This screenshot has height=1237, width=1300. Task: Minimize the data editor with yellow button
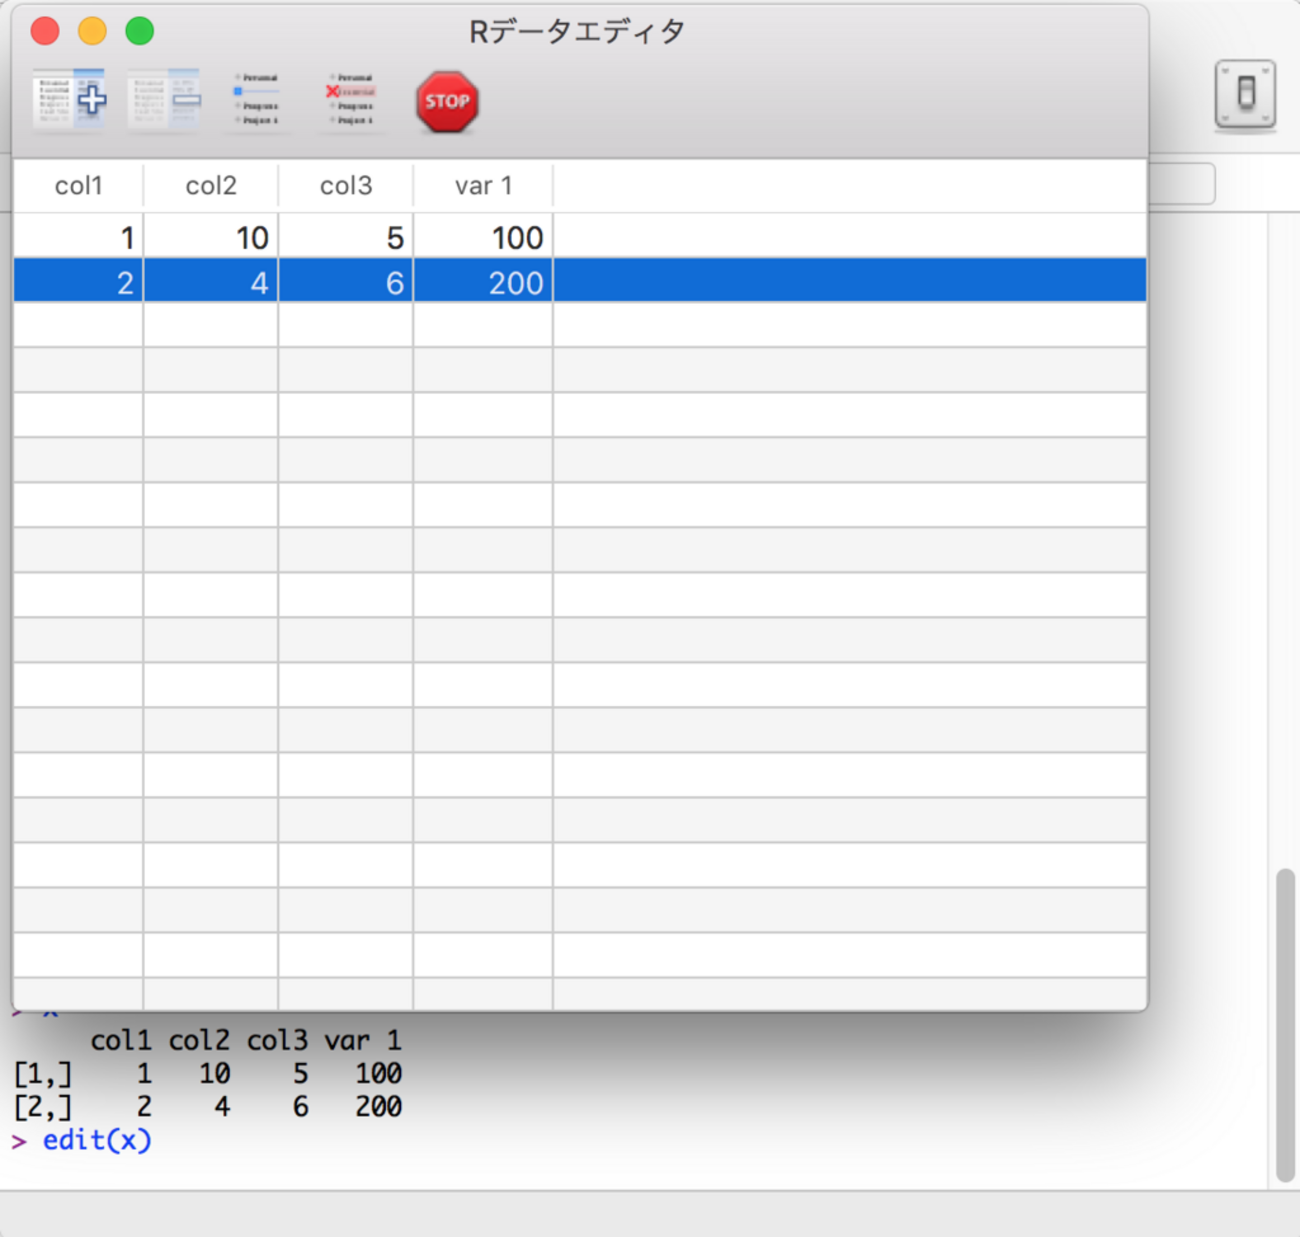coord(92,31)
